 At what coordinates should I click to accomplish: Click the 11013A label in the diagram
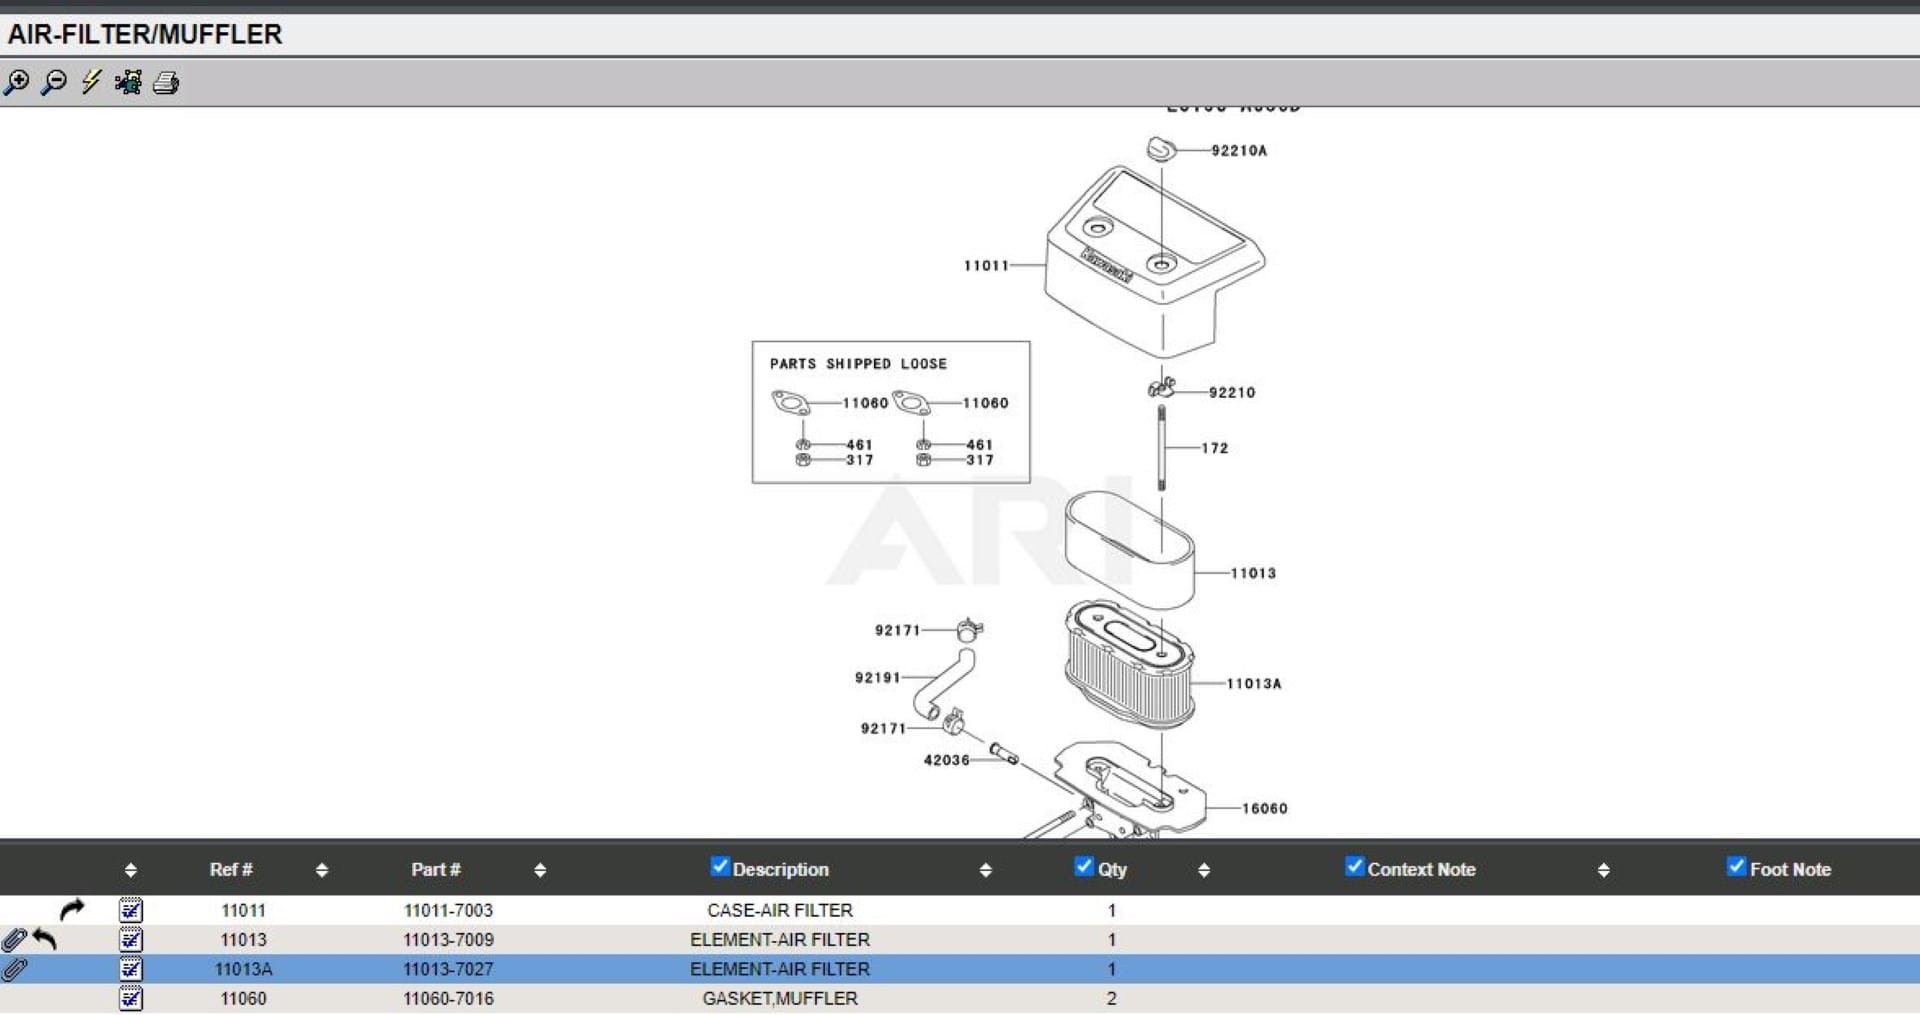(1253, 684)
